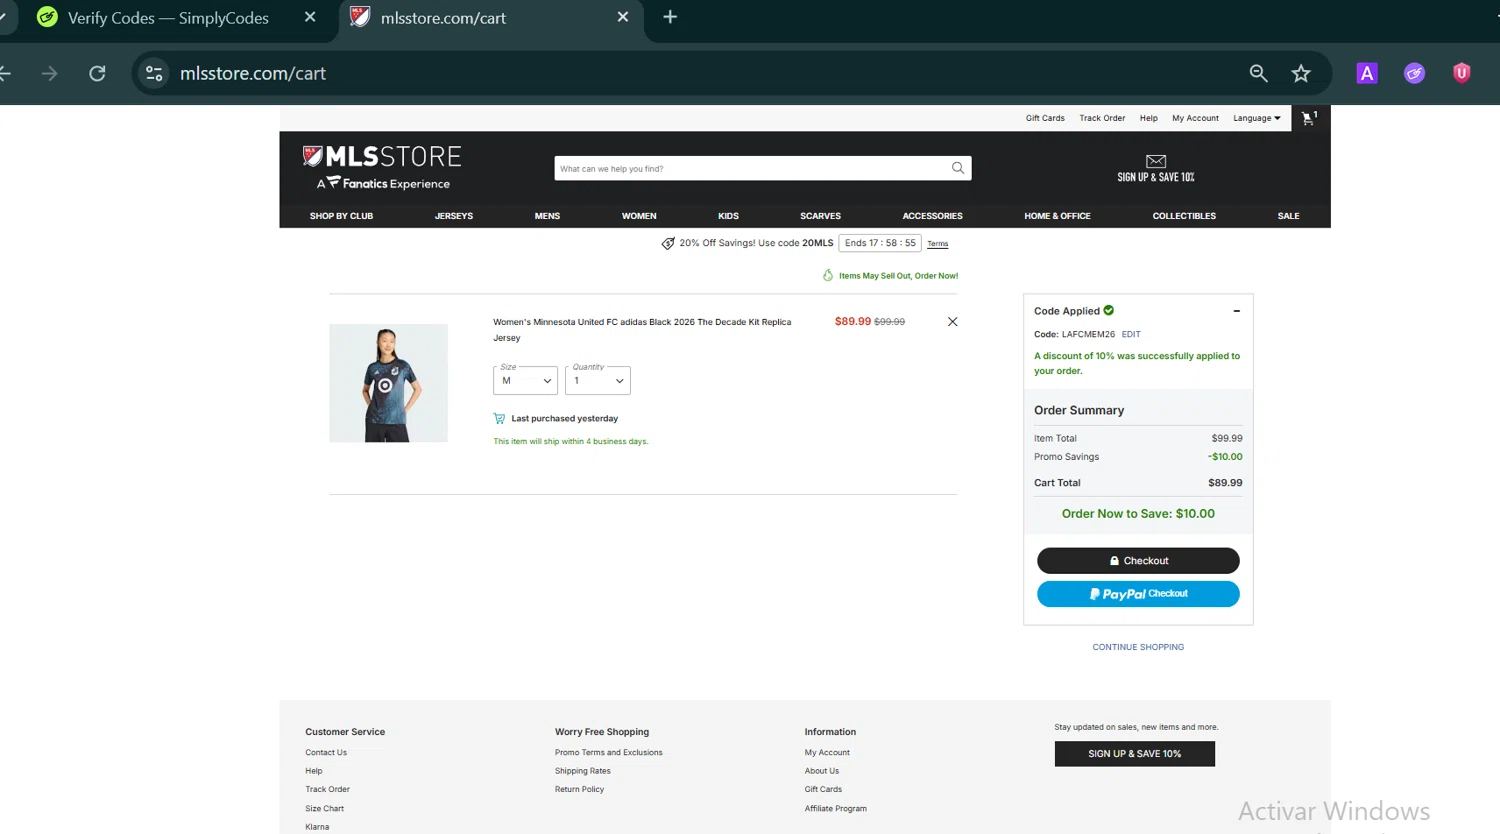Image resolution: width=1500 pixels, height=834 pixels.
Task: Click Return Policy footer link
Action: tap(579, 789)
